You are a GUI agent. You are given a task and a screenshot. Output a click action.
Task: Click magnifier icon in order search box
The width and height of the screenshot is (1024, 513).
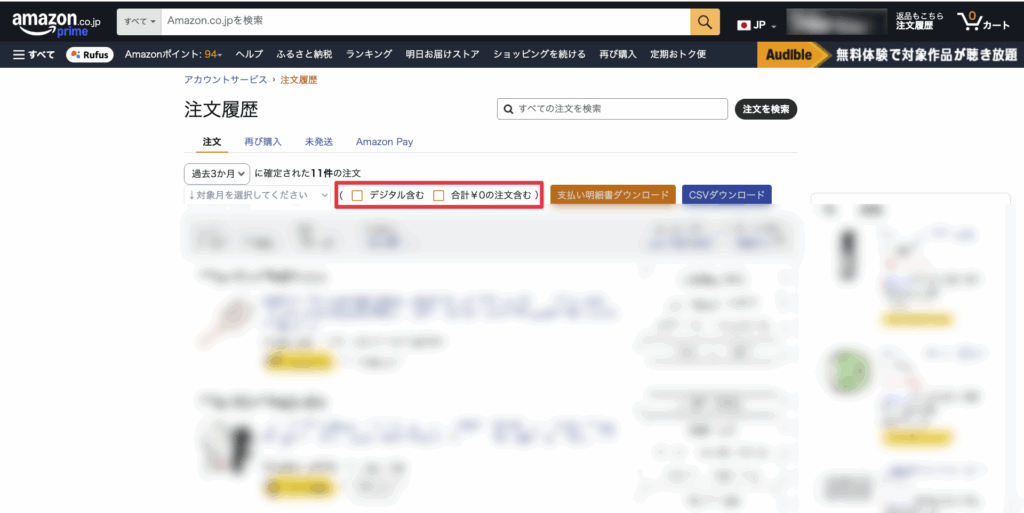509,109
